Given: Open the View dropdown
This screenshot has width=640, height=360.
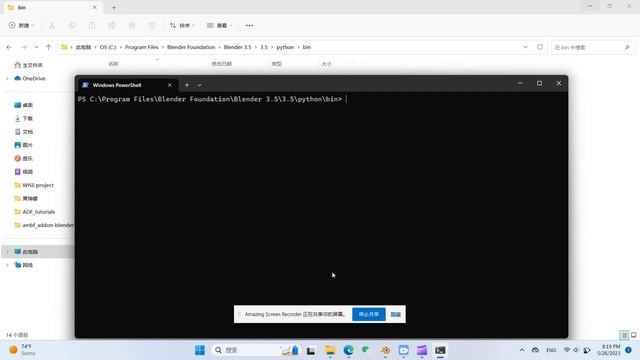Looking at the screenshot, I should 219,25.
